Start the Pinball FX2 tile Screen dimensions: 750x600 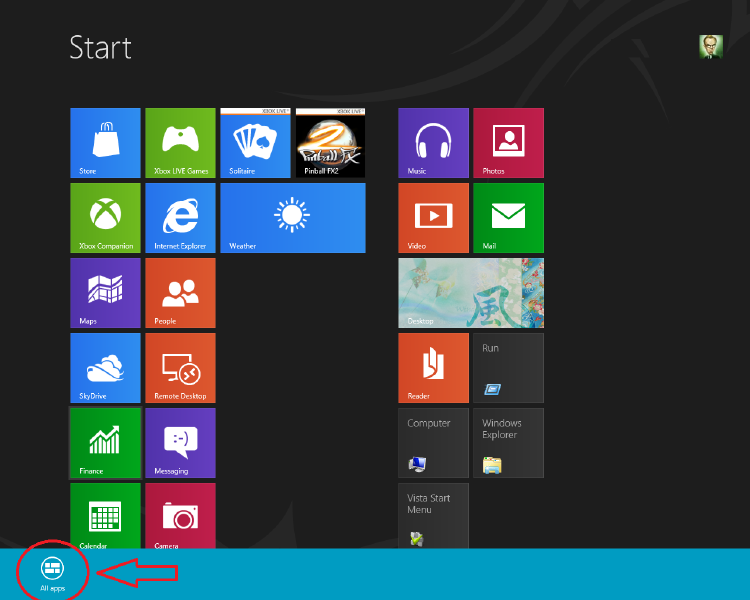(331, 143)
